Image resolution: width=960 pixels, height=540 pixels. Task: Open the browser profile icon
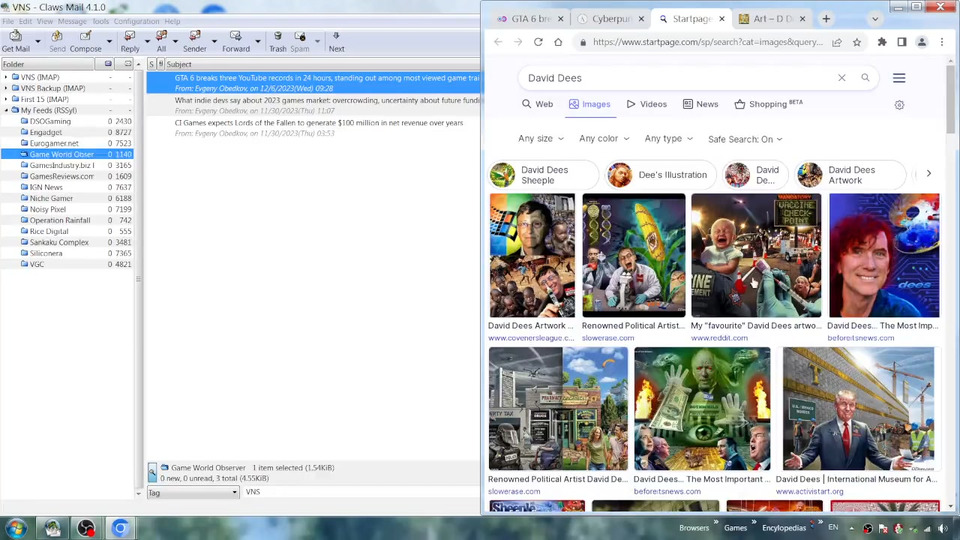pos(921,42)
